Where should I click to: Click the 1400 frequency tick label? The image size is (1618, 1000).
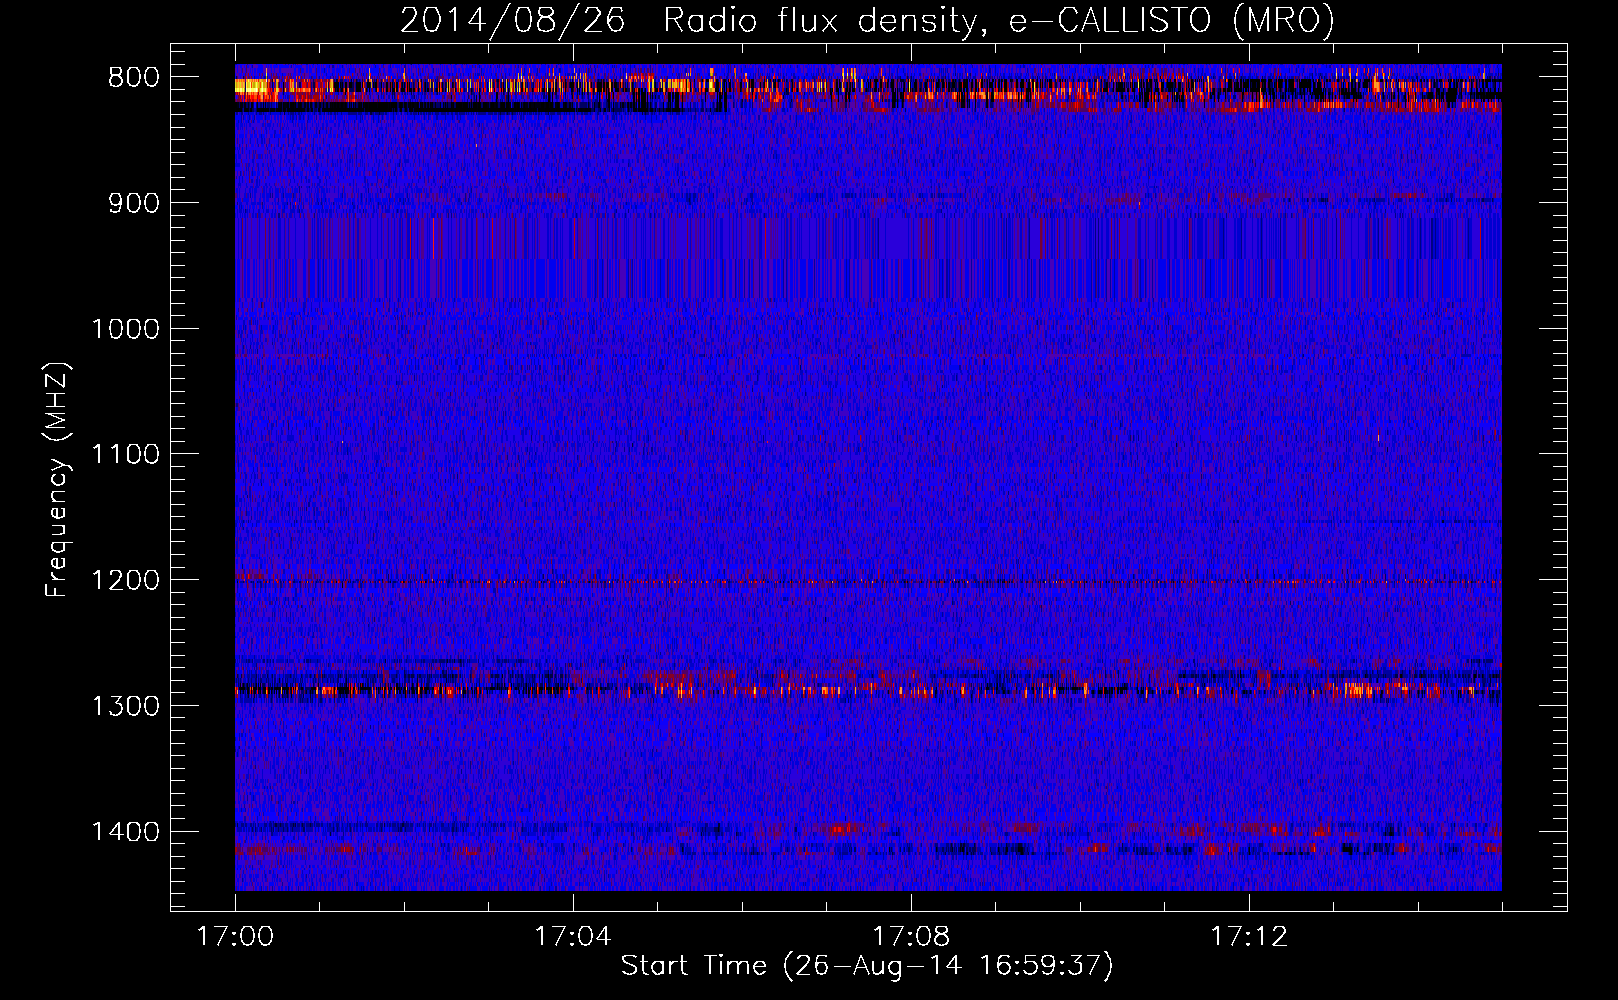(x=125, y=832)
